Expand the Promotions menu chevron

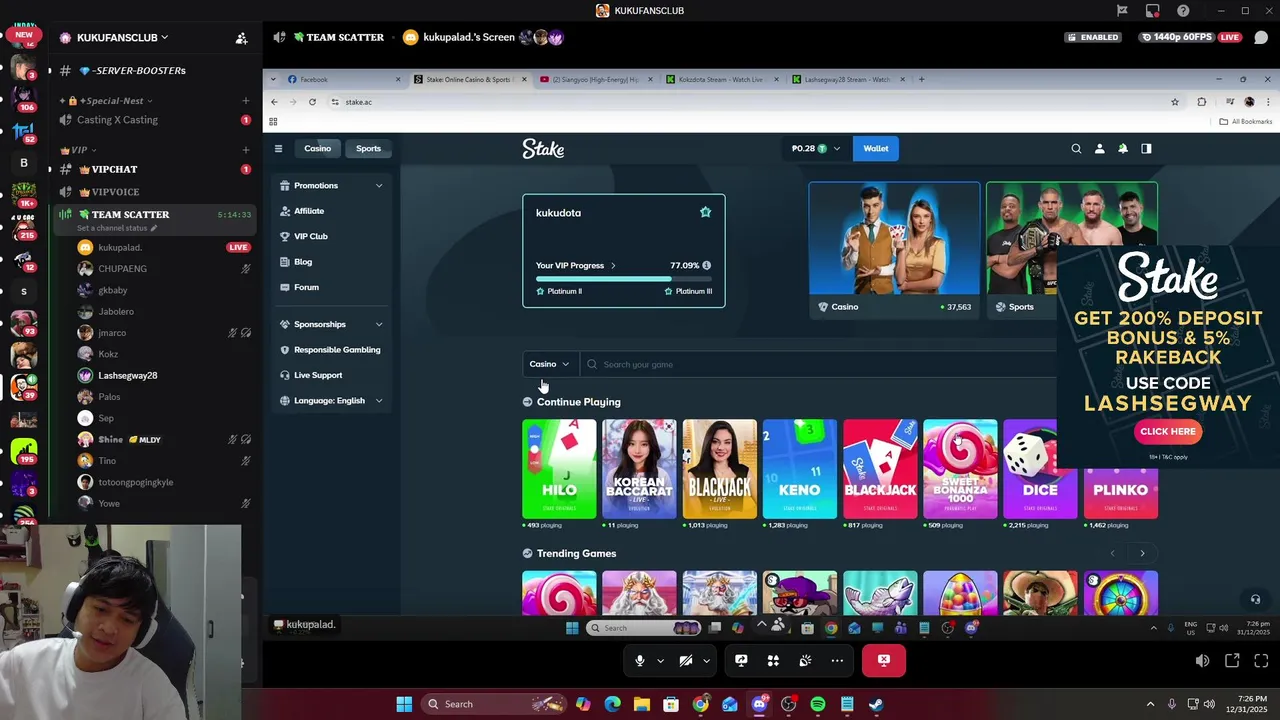click(x=379, y=186)
